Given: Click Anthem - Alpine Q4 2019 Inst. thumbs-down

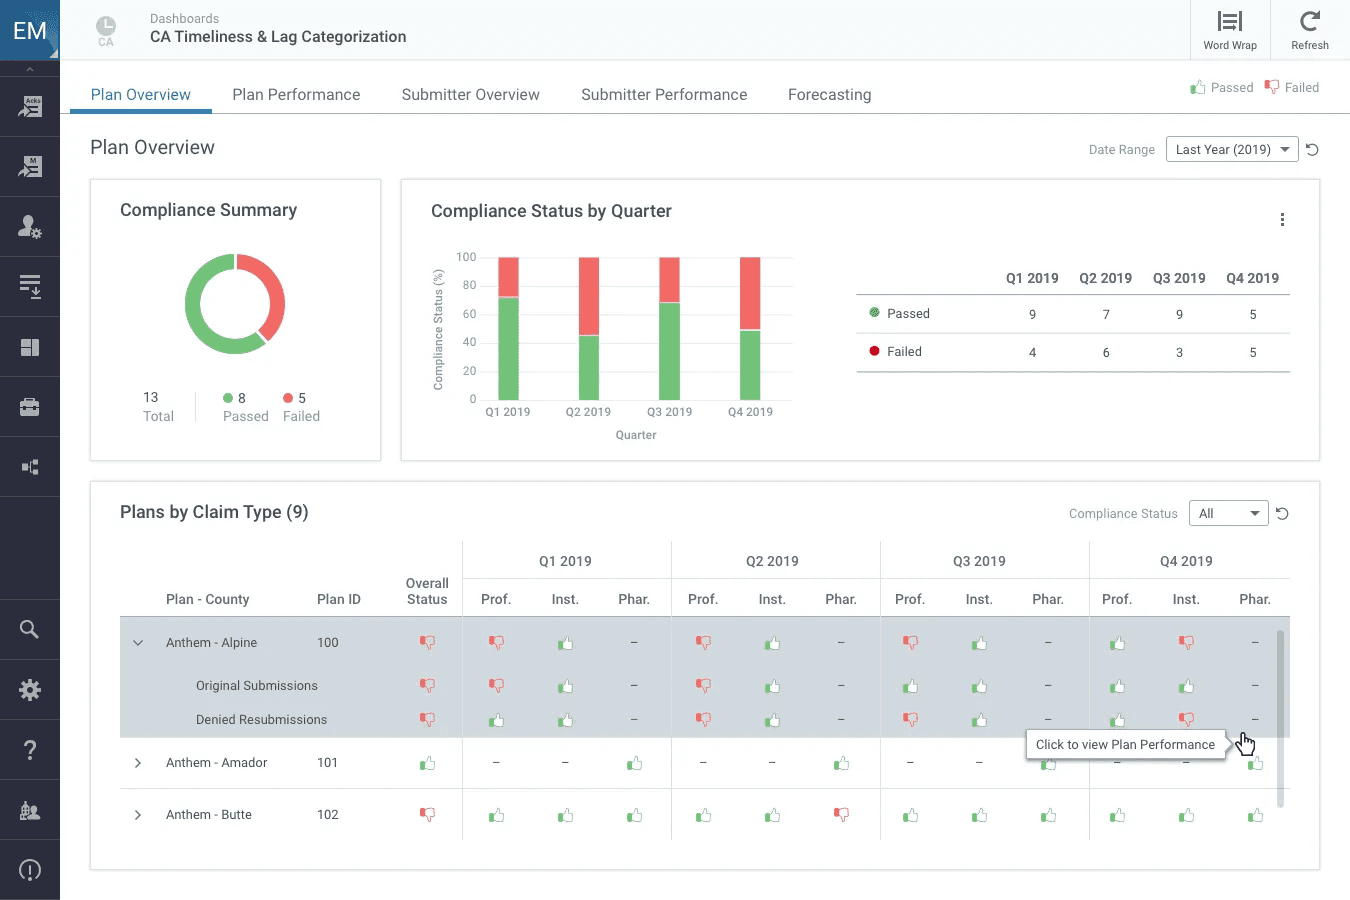Looking at the screenshot, I should click(x=1186, y=642).
